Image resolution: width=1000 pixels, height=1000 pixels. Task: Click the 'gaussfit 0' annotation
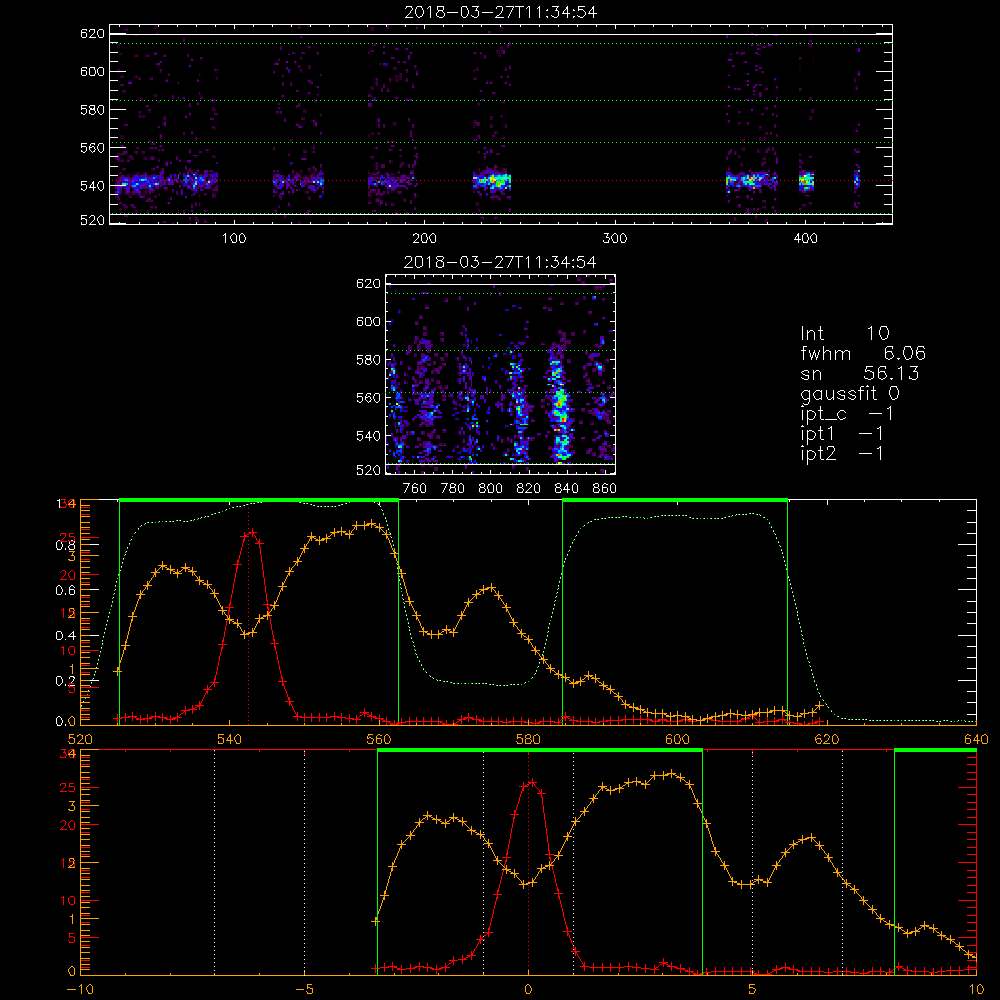coord(850,393)
